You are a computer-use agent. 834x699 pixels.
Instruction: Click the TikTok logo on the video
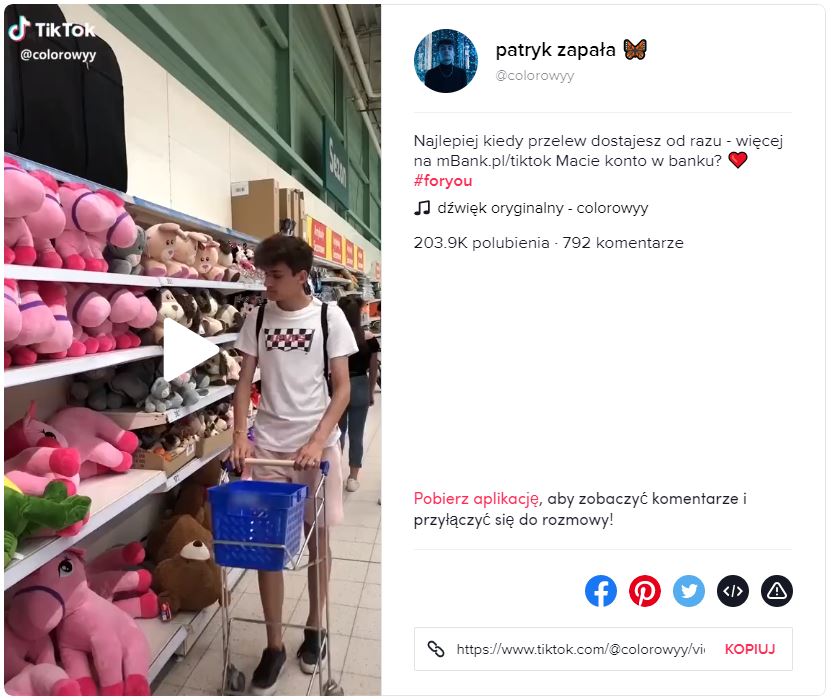click(52, 29)
